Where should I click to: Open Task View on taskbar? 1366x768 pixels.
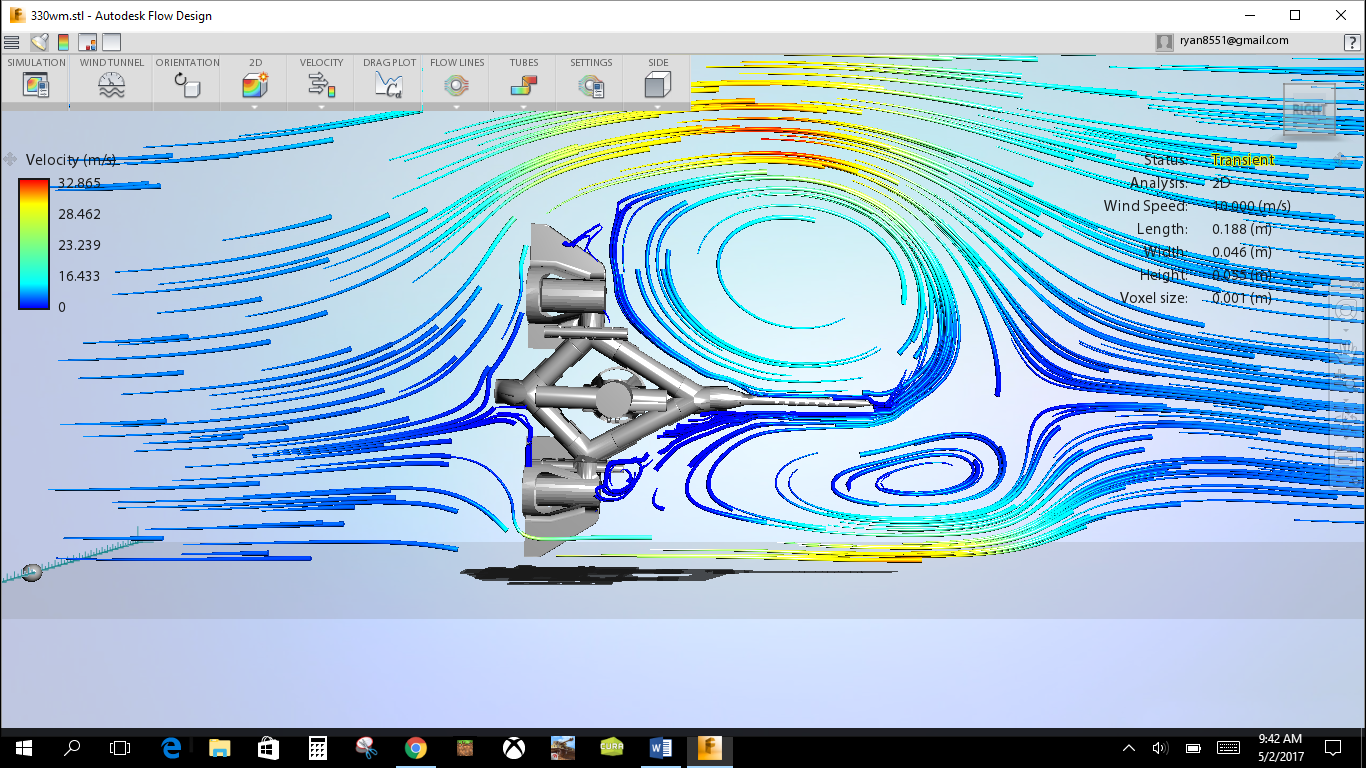[120, 748]
